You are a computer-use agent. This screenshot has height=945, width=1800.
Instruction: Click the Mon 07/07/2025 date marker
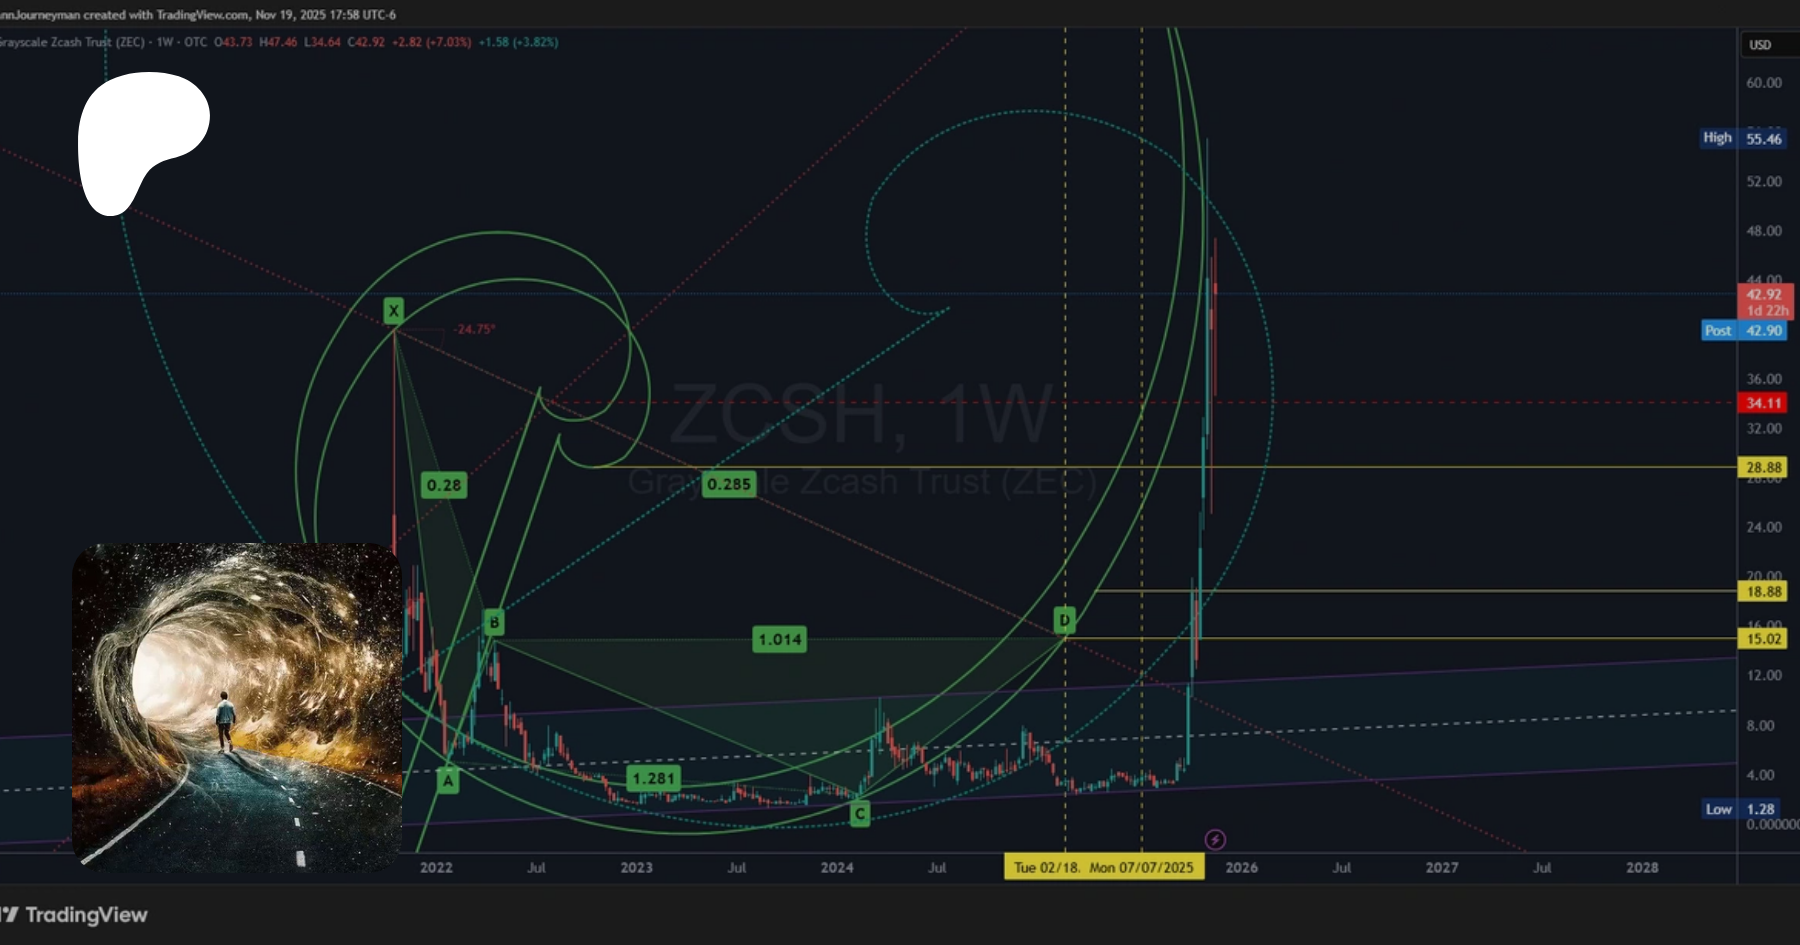(1142, 867)
